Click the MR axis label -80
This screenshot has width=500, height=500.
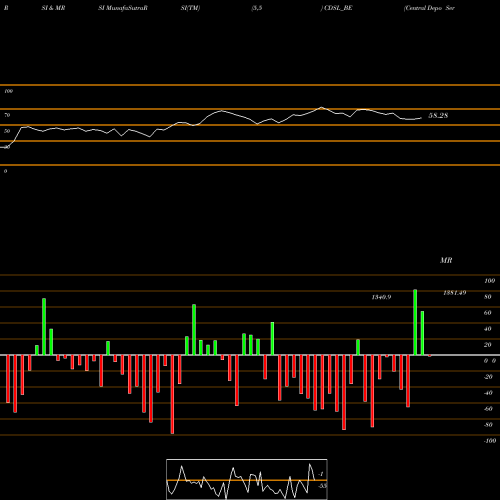488,425
